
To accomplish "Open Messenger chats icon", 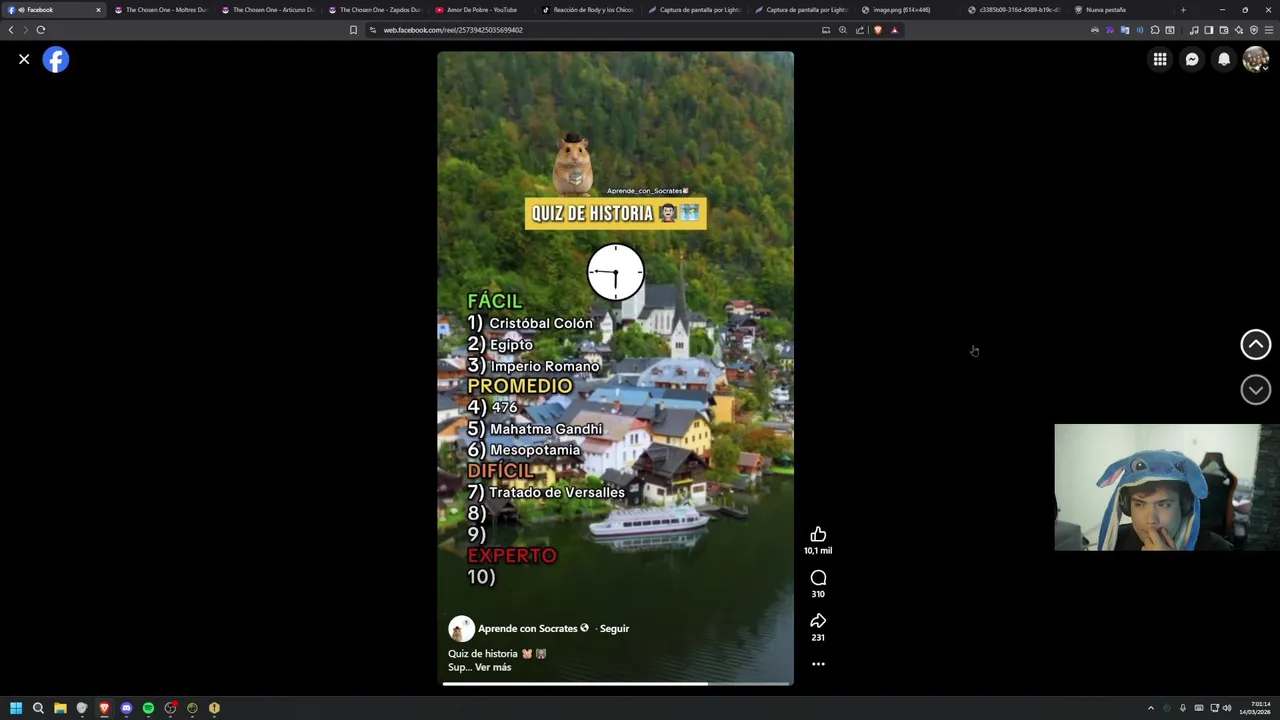I will [1192, 59].
